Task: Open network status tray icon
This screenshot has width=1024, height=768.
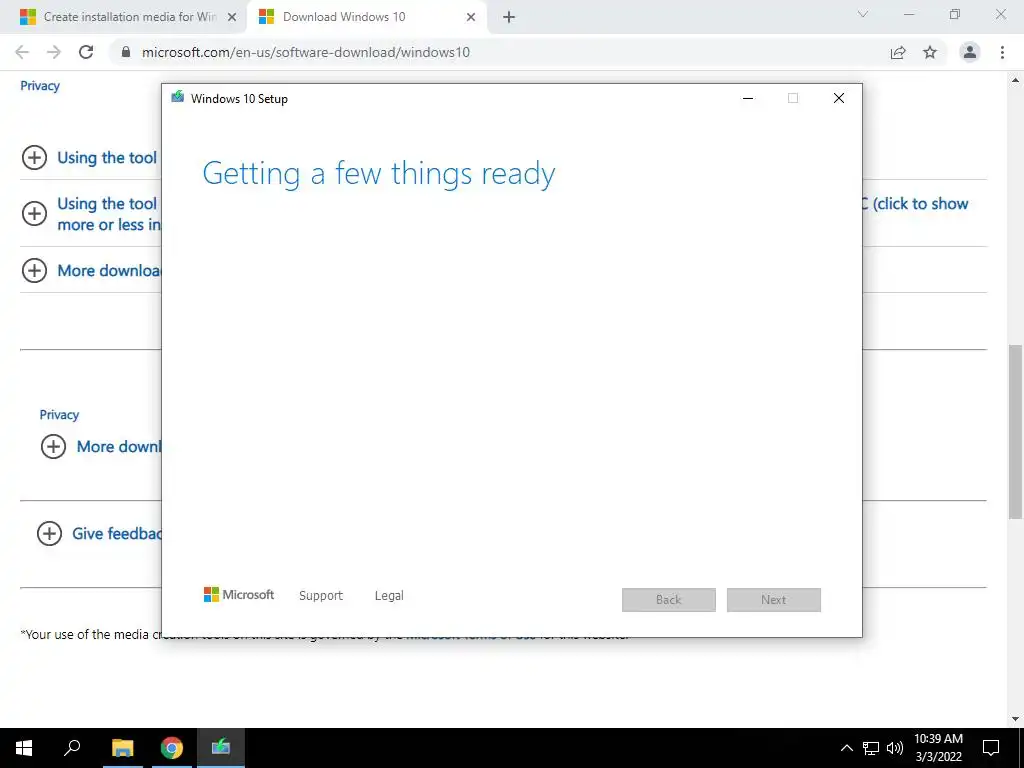Action: (871, 748)
